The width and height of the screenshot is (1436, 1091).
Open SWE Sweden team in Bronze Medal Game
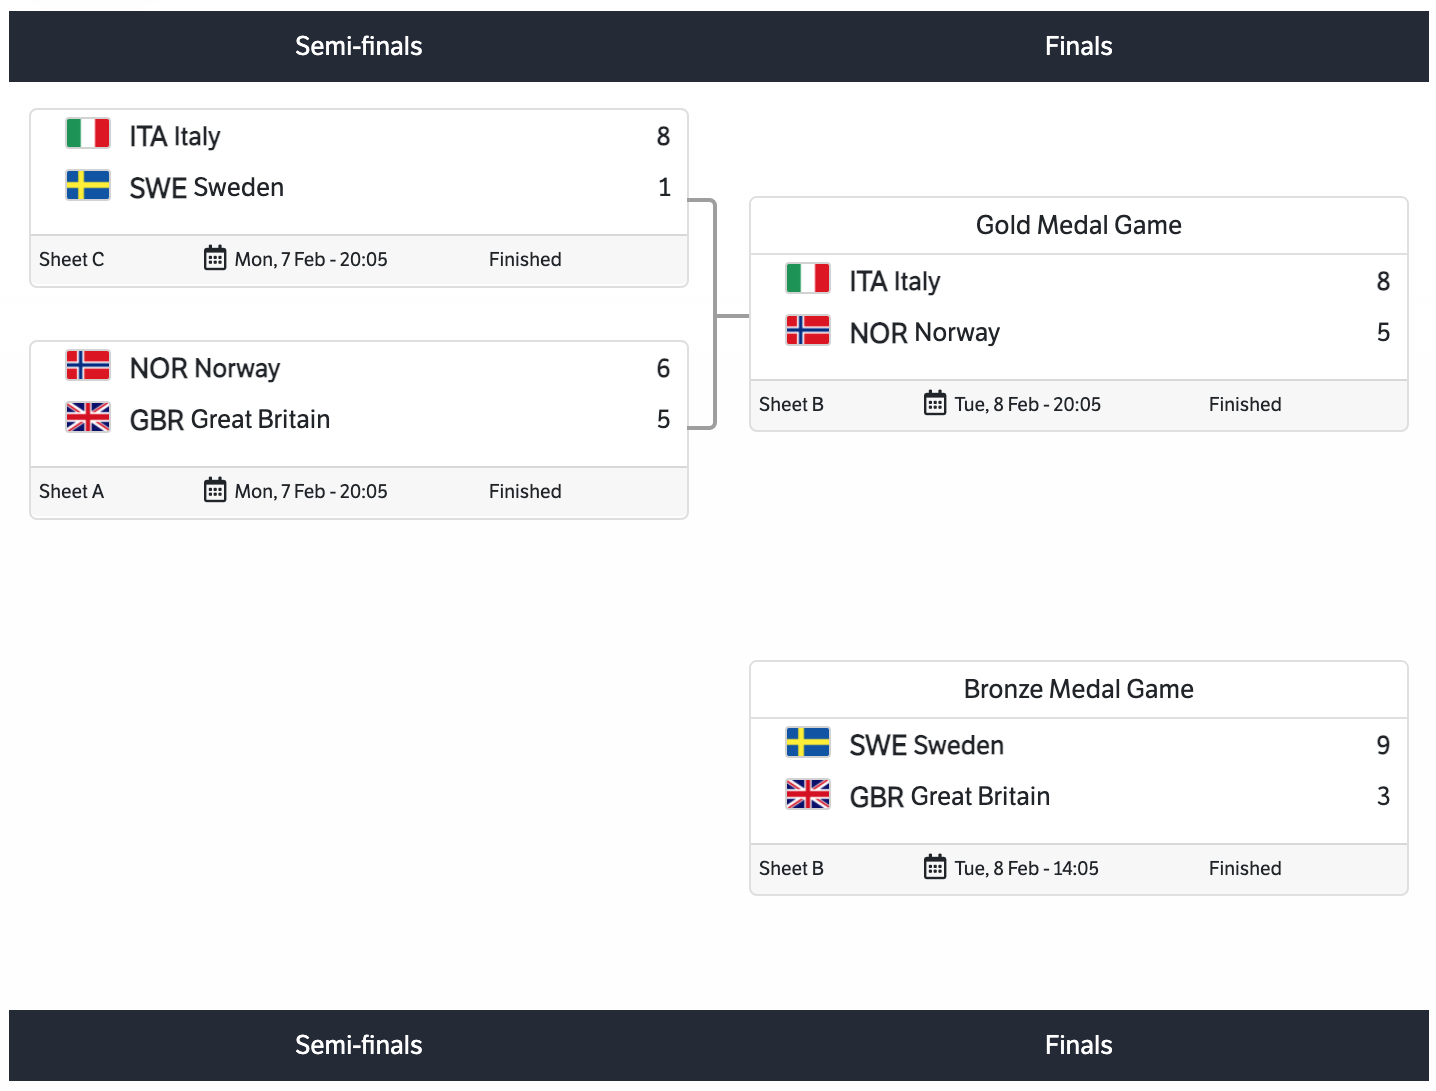point(926,746)
